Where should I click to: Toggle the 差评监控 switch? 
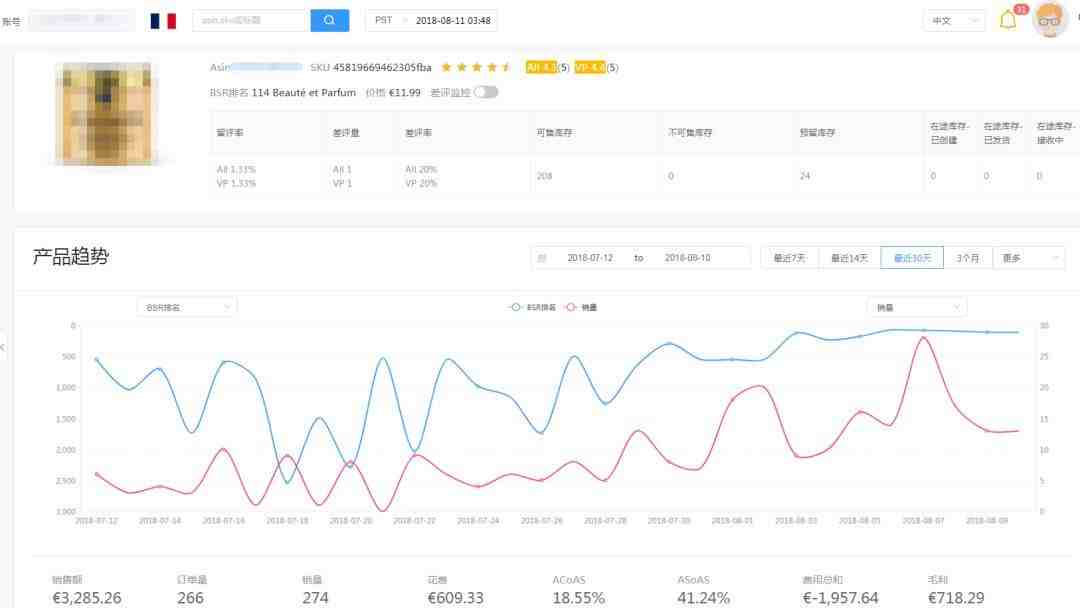pos(486,92)
